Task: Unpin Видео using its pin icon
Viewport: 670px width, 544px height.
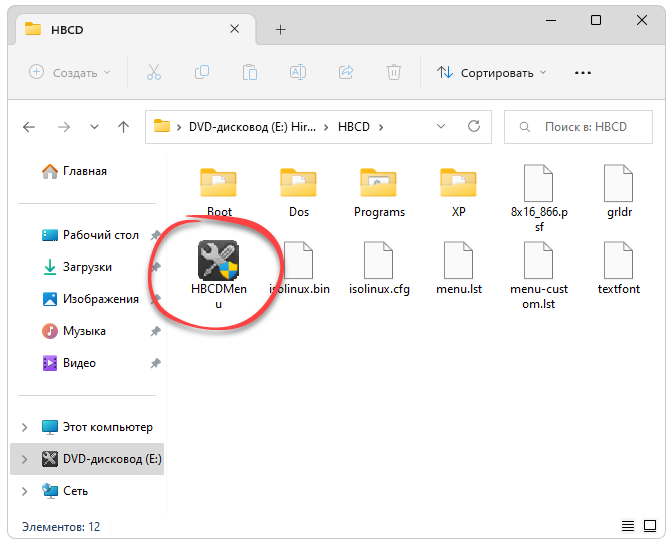Action: 156,363
